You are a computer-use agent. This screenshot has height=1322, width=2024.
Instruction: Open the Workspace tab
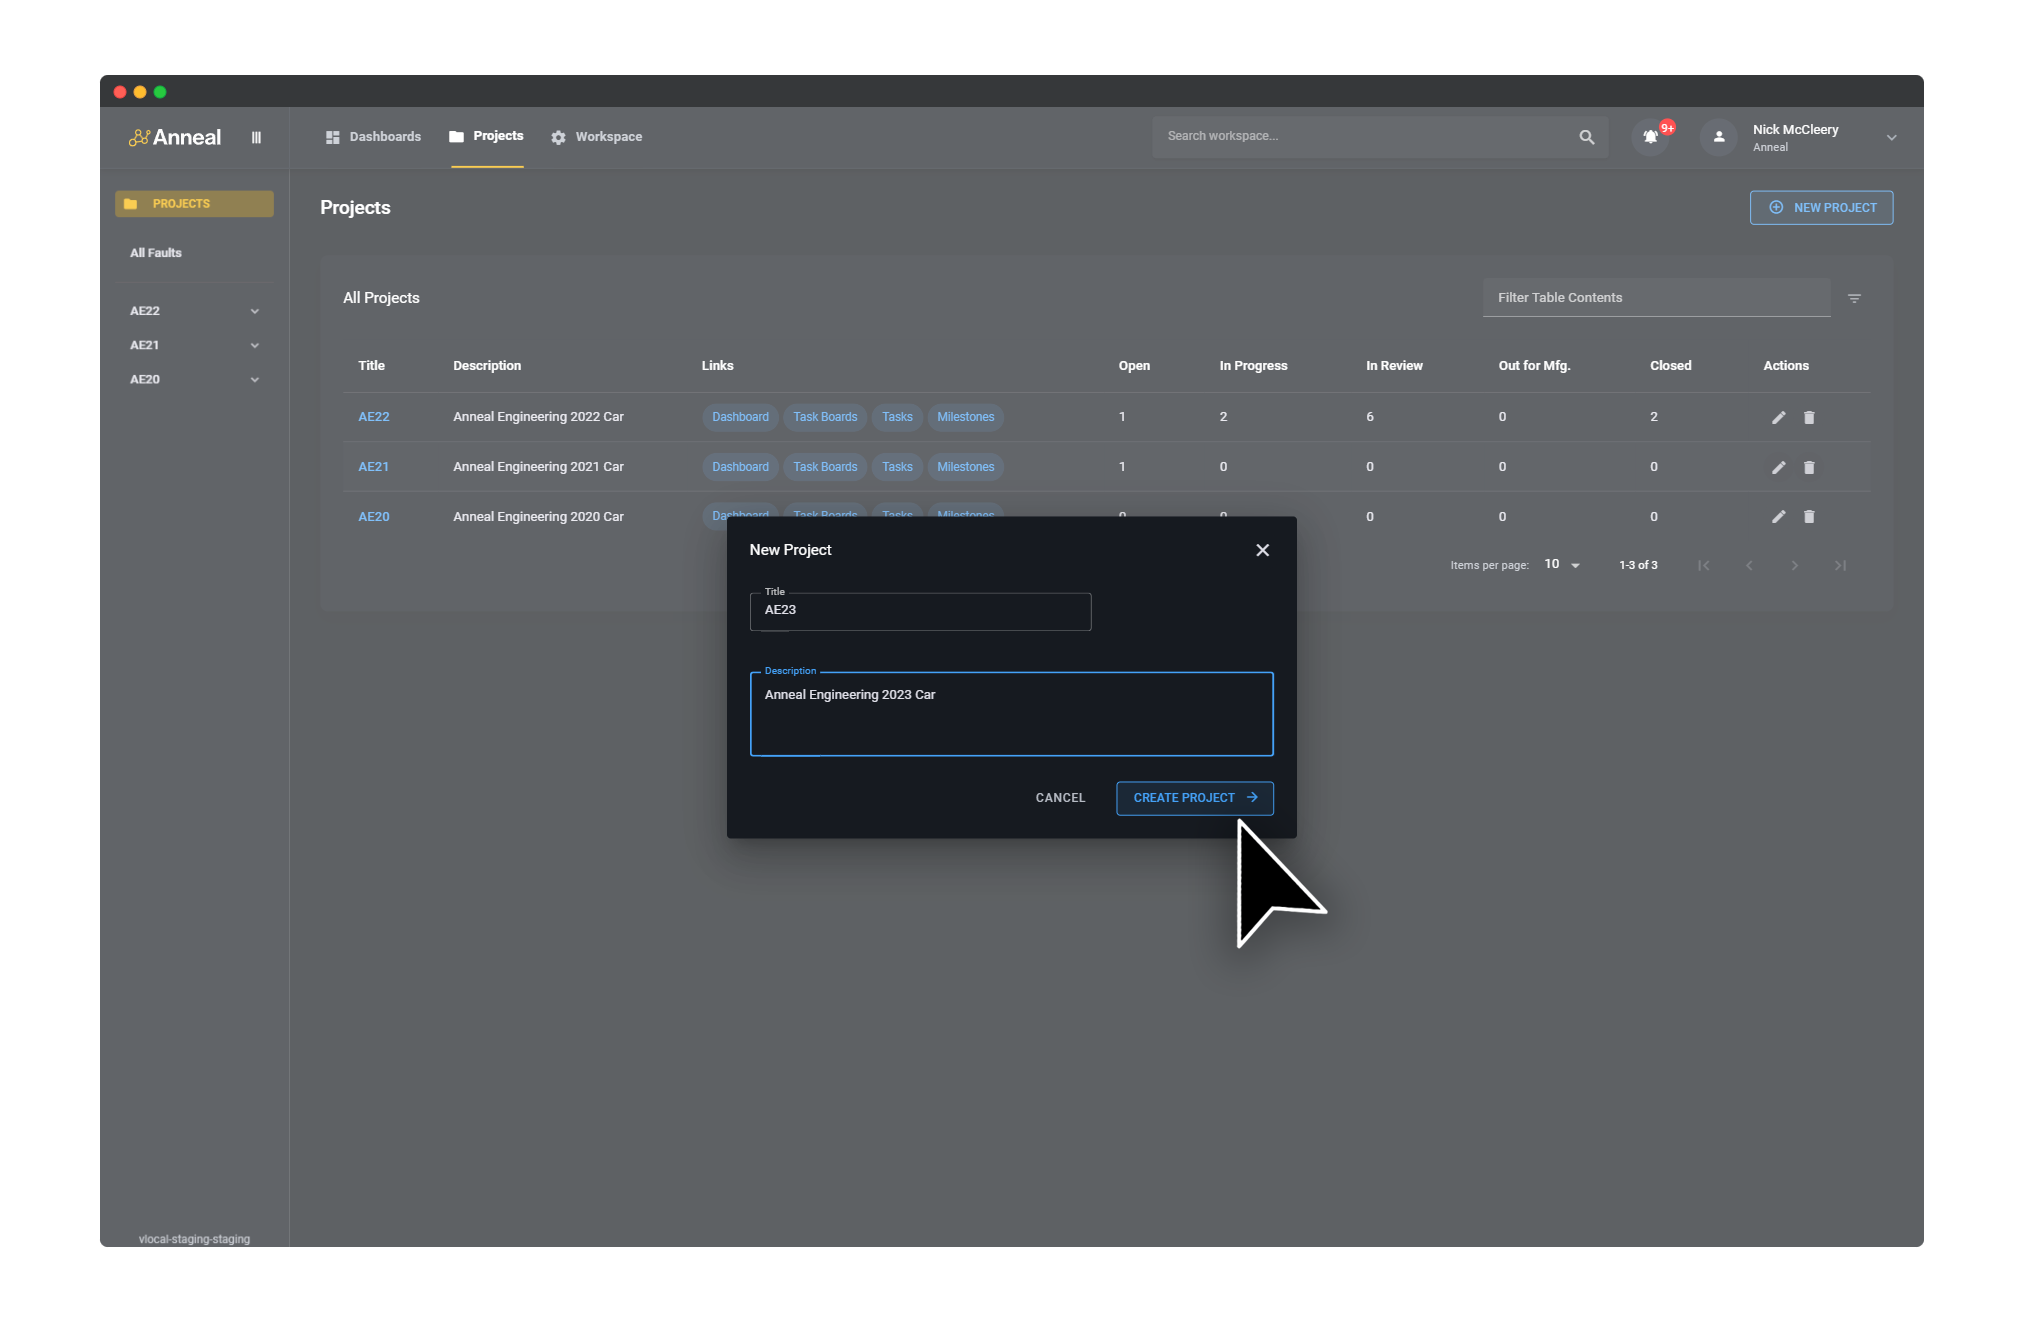[x=608, y=136]
